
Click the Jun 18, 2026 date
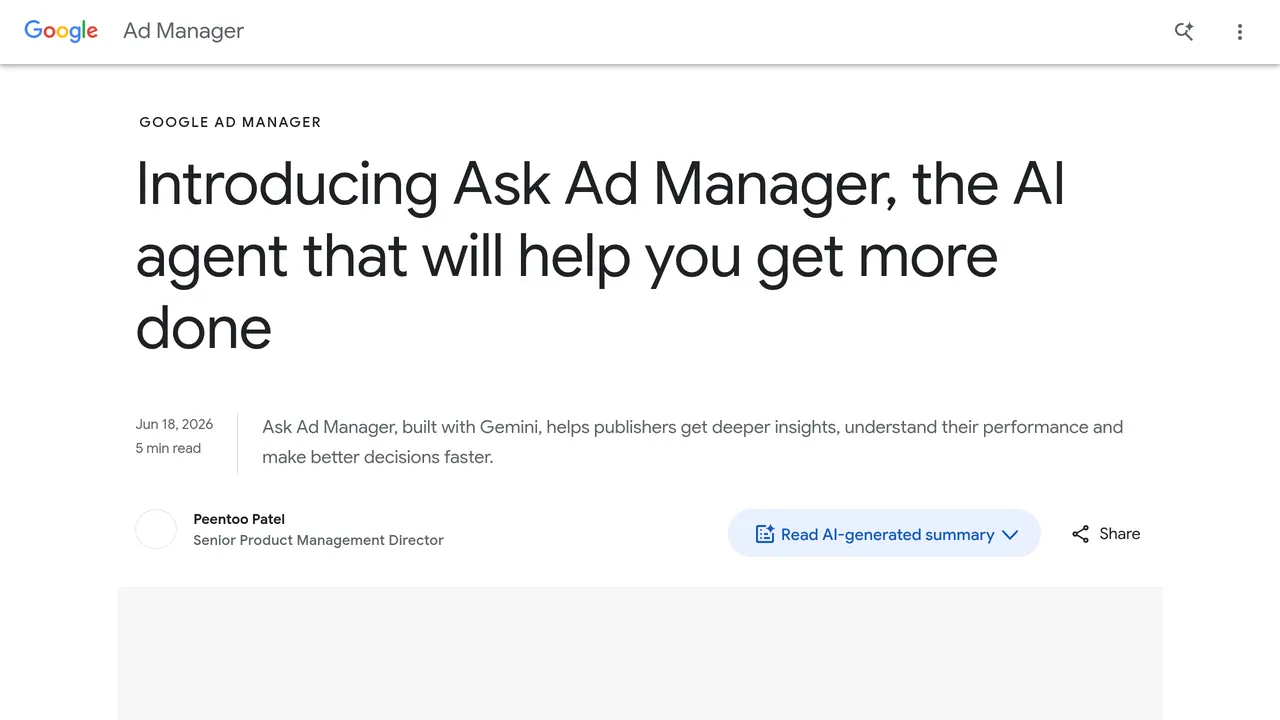pos(174,424)
